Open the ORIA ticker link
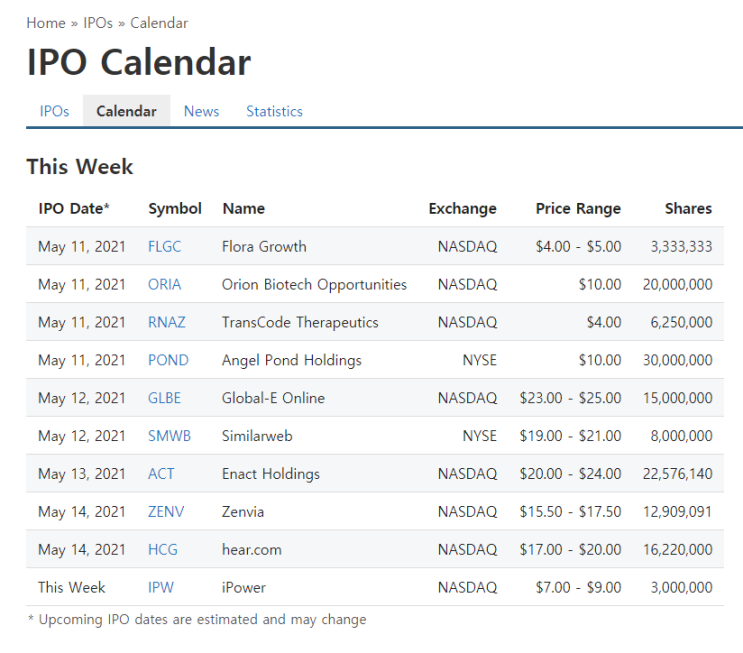This screenshot has height=653, width=743. pyautogui.click(x=164, y=284)
